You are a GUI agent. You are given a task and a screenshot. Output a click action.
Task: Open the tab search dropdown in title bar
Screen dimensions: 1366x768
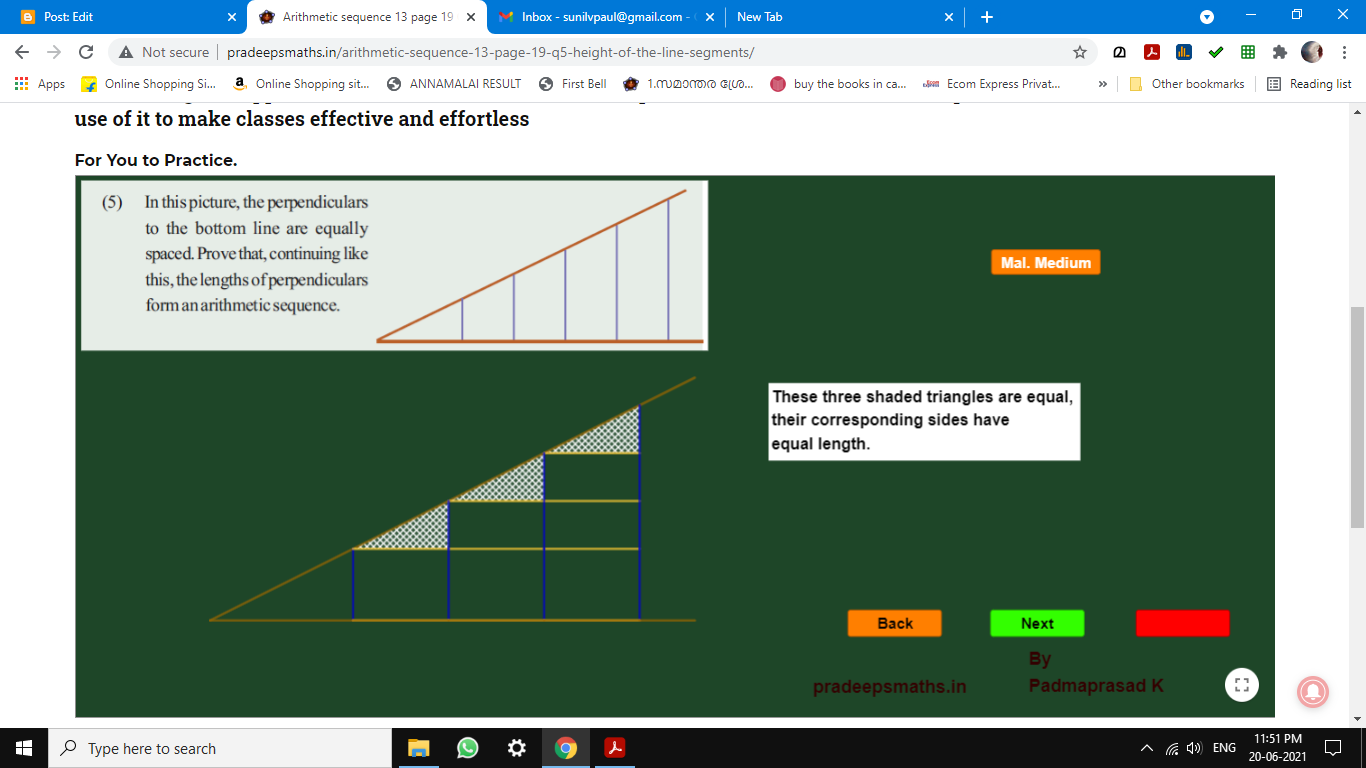click(x=1207, y=16)
